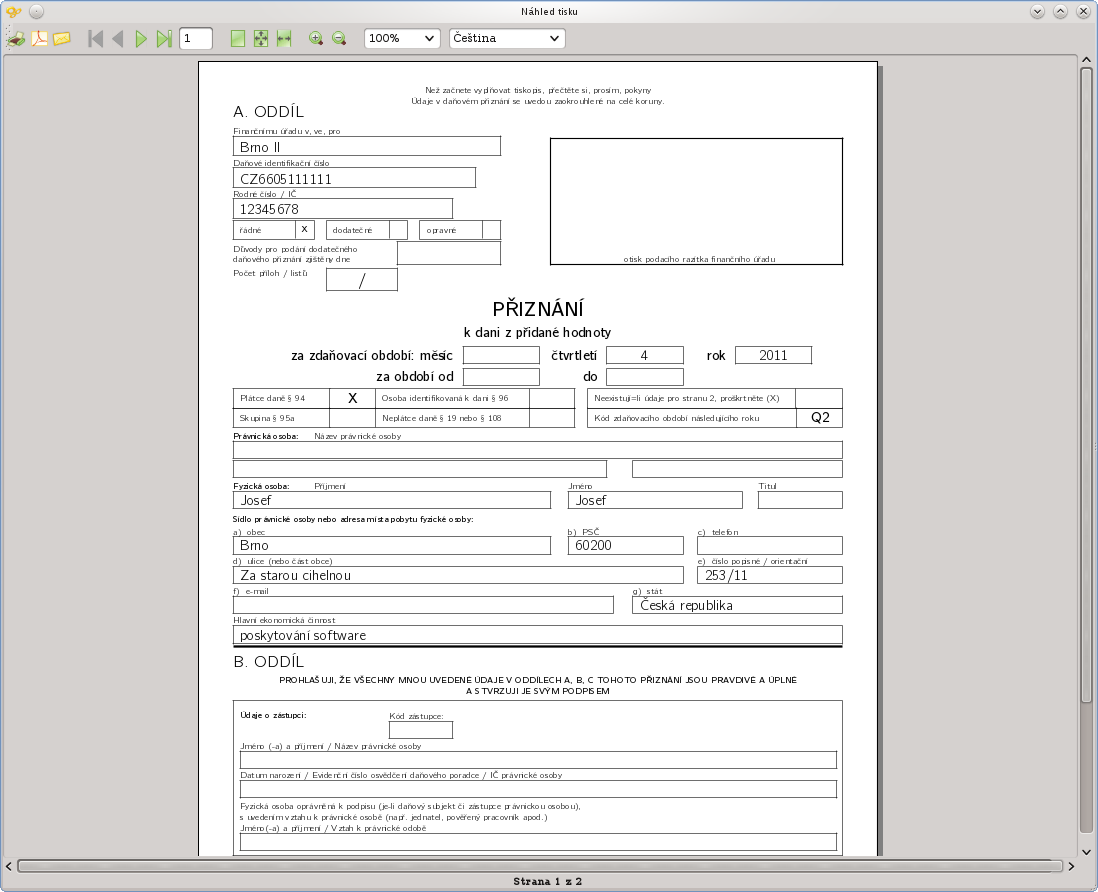Click the house number '253/11'
Image resolution: width=1098 pixels, height=892 pixels.
click(726, 576)
